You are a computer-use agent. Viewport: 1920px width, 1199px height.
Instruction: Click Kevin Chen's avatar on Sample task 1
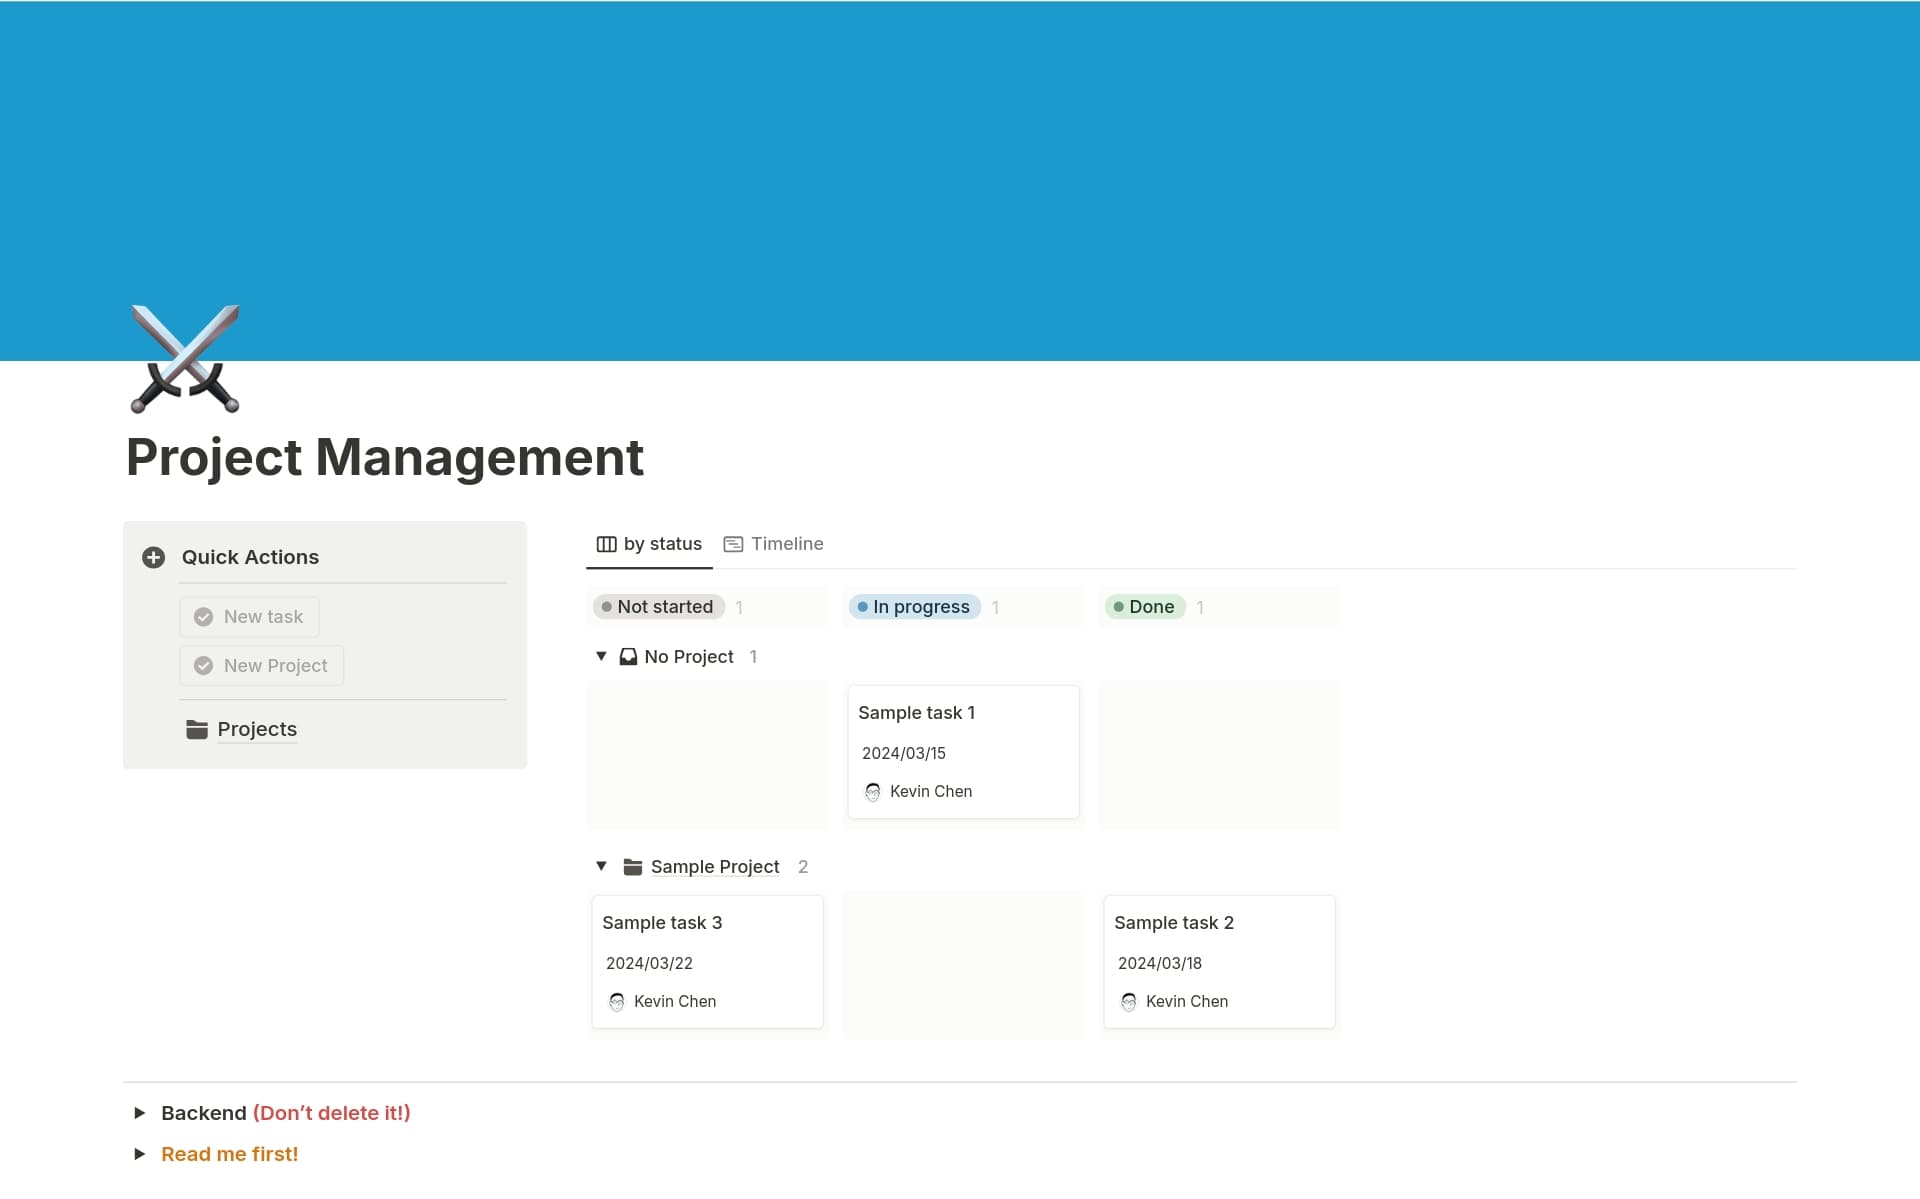pyautogui.click(x=873, y=791)
